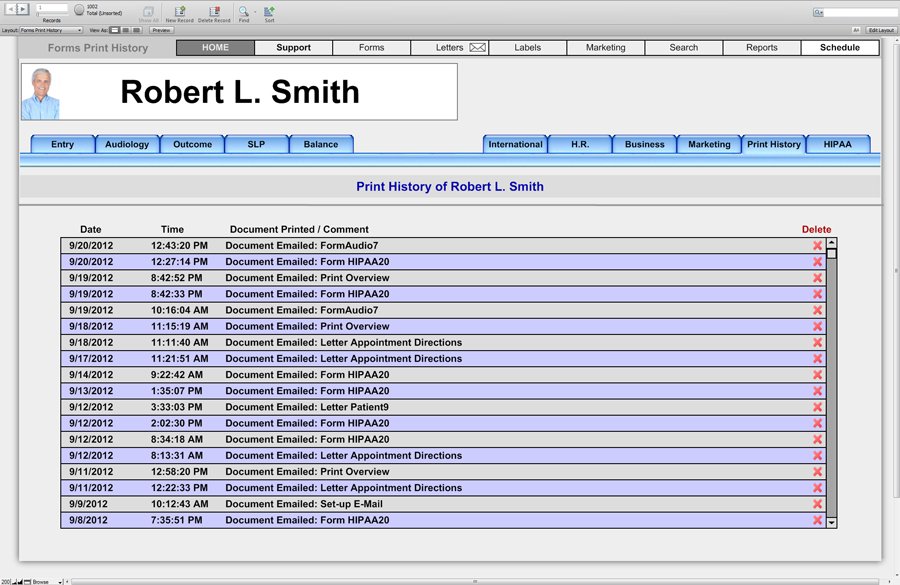Click the Labels navigation button
Image resolution: width=900 pixels, height=585 pixels.
coord(527,48)
